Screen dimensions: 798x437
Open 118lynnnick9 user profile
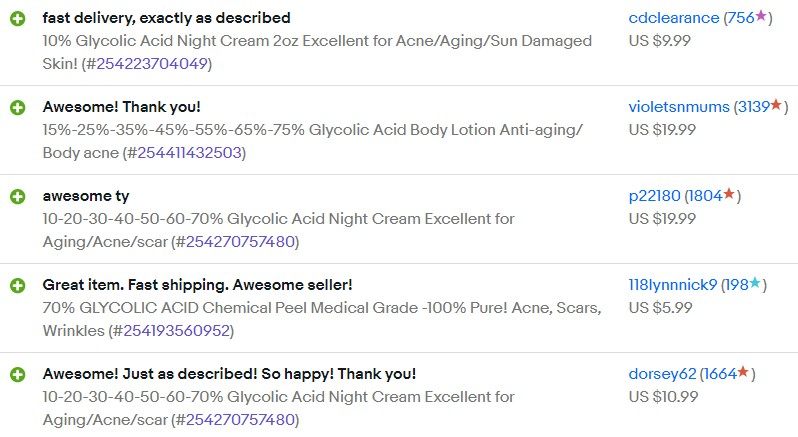(672, 286)
